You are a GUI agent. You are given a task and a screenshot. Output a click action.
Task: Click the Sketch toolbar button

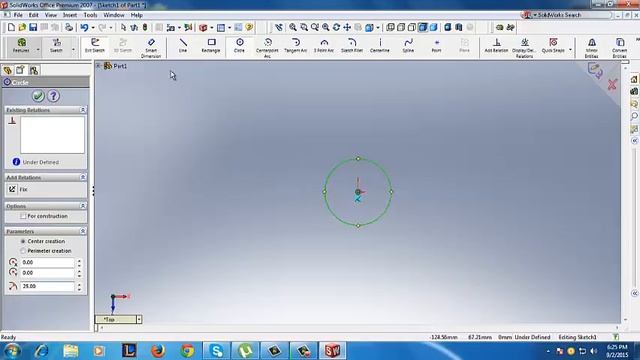click(x=56, y=46)
